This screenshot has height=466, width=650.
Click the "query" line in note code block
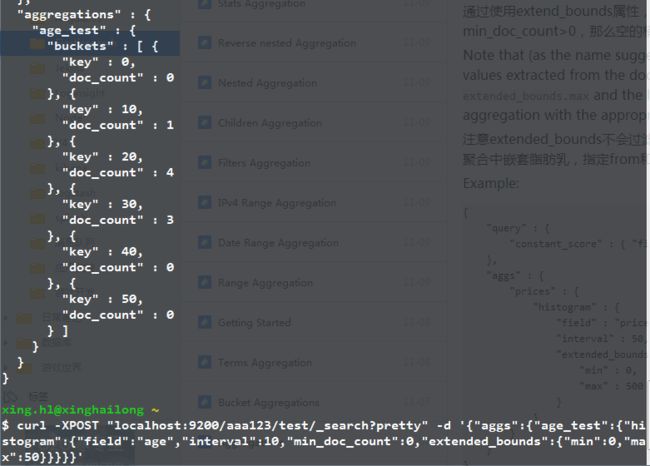pos(518,228)
